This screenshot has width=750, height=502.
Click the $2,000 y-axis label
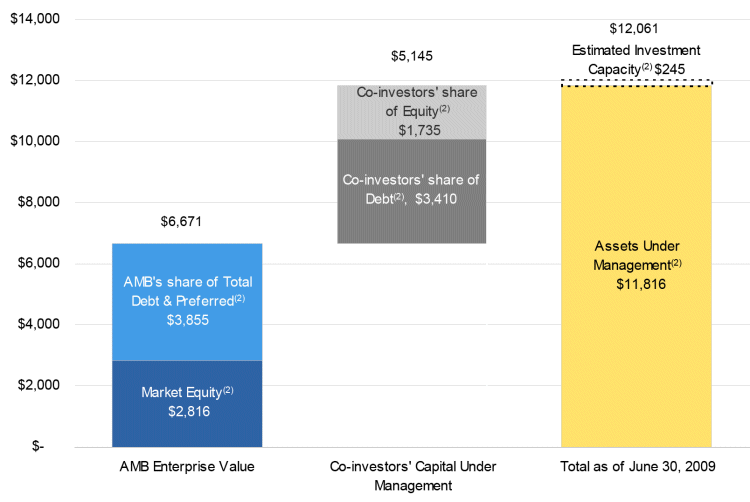pyautogui.click(x=37, y=385)
